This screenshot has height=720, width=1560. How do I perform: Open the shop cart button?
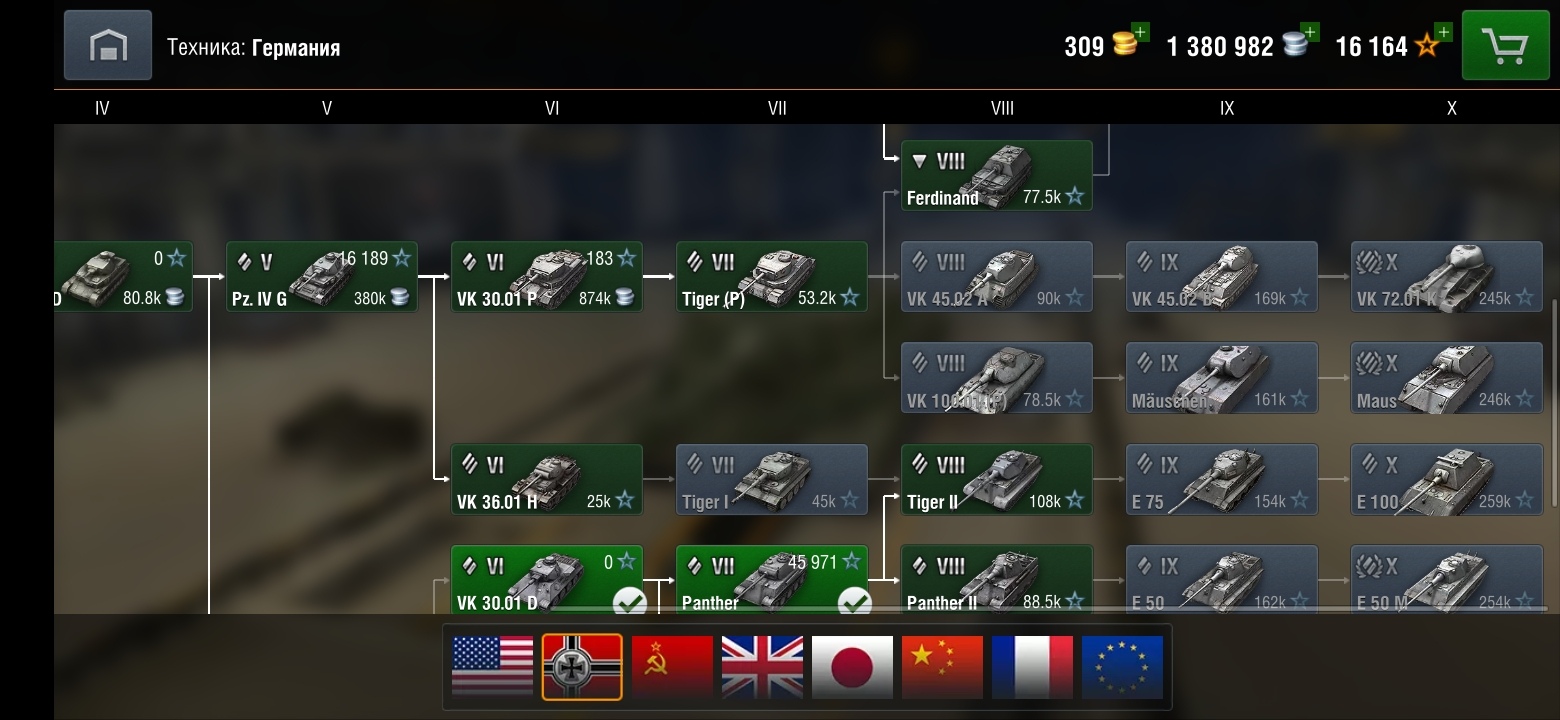pyautogui.click(x=1505, y=45)
